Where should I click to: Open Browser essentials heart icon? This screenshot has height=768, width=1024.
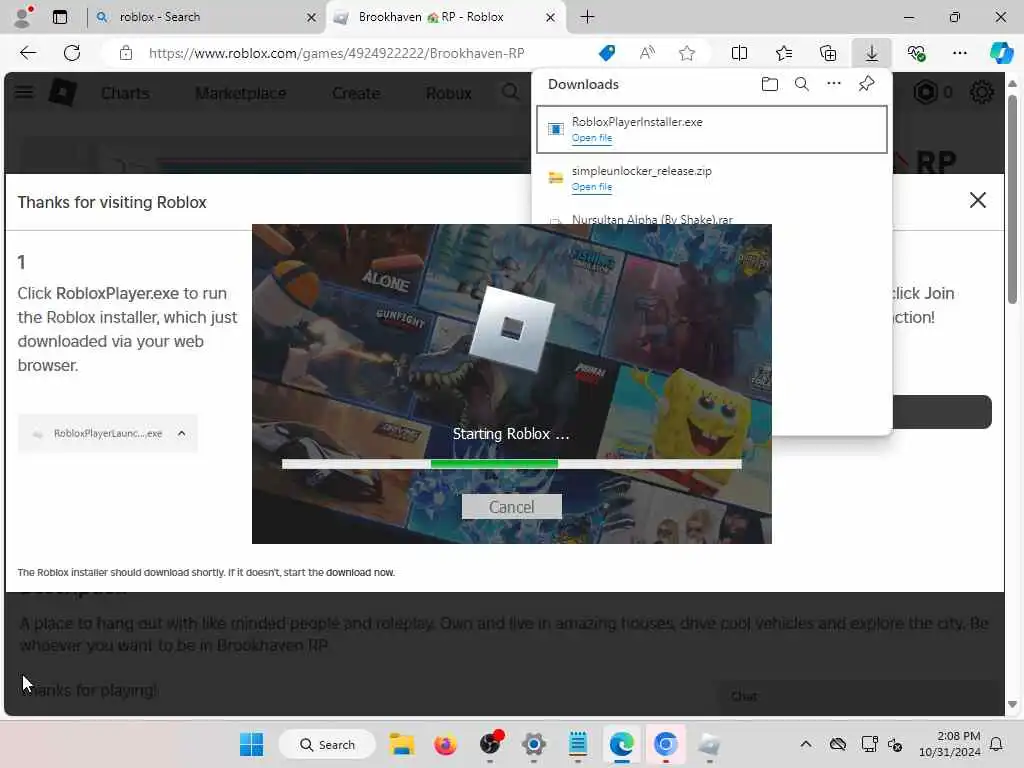(916, 53)
